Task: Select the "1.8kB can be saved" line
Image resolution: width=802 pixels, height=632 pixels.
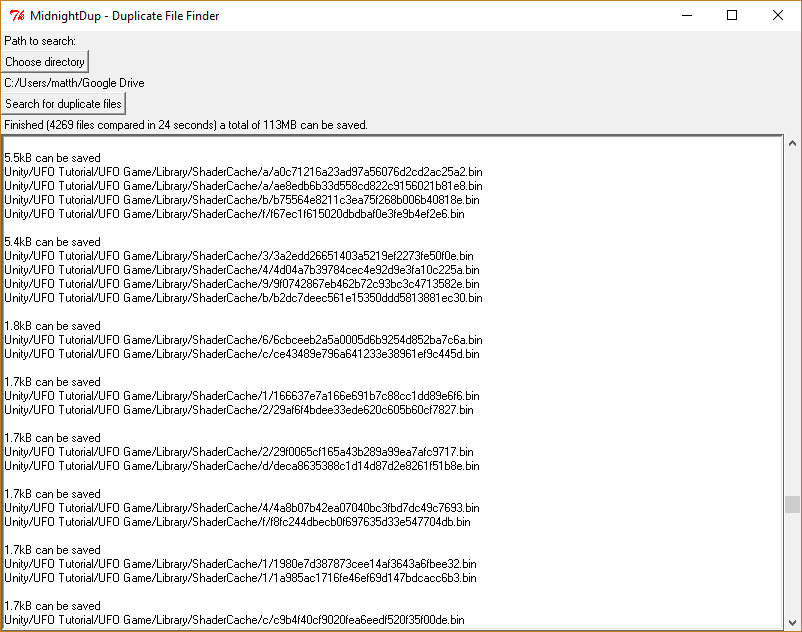Action: pyautogui.click(x=52, y=326)
